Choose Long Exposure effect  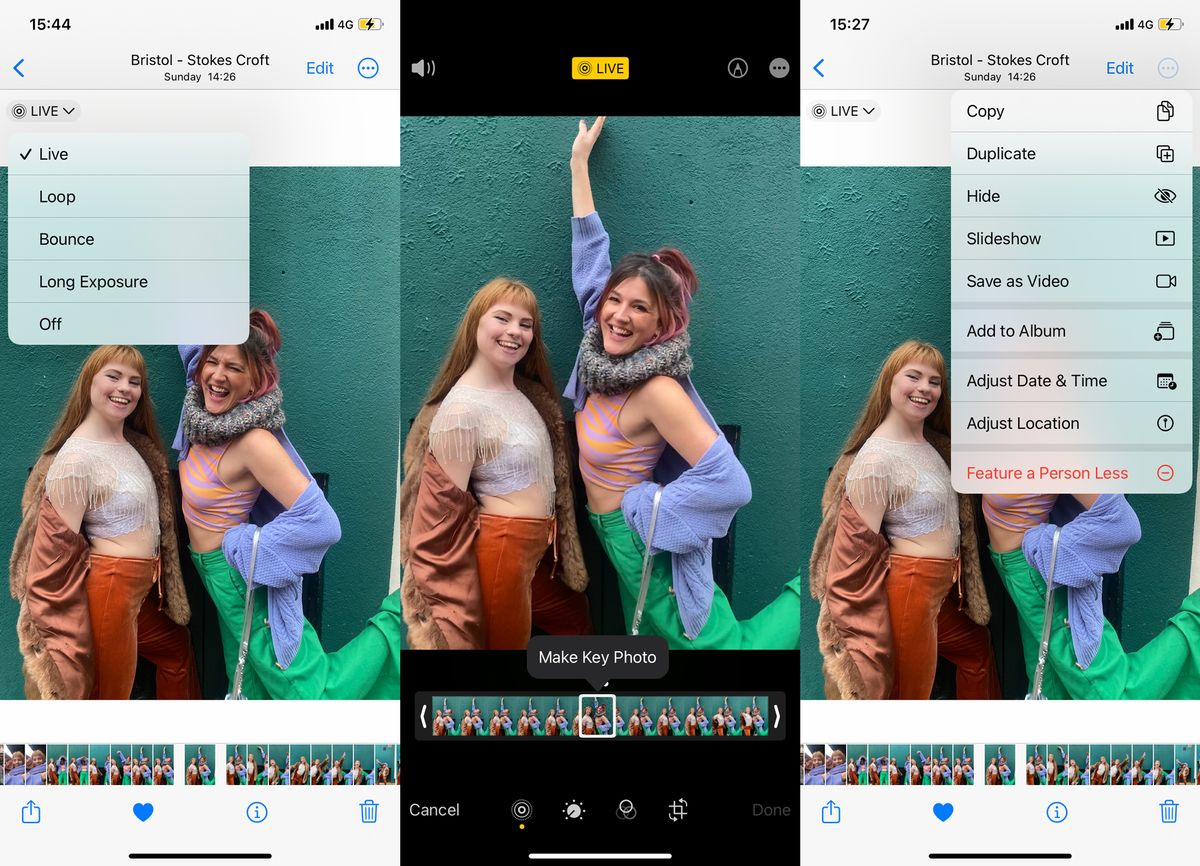[90, 281]
